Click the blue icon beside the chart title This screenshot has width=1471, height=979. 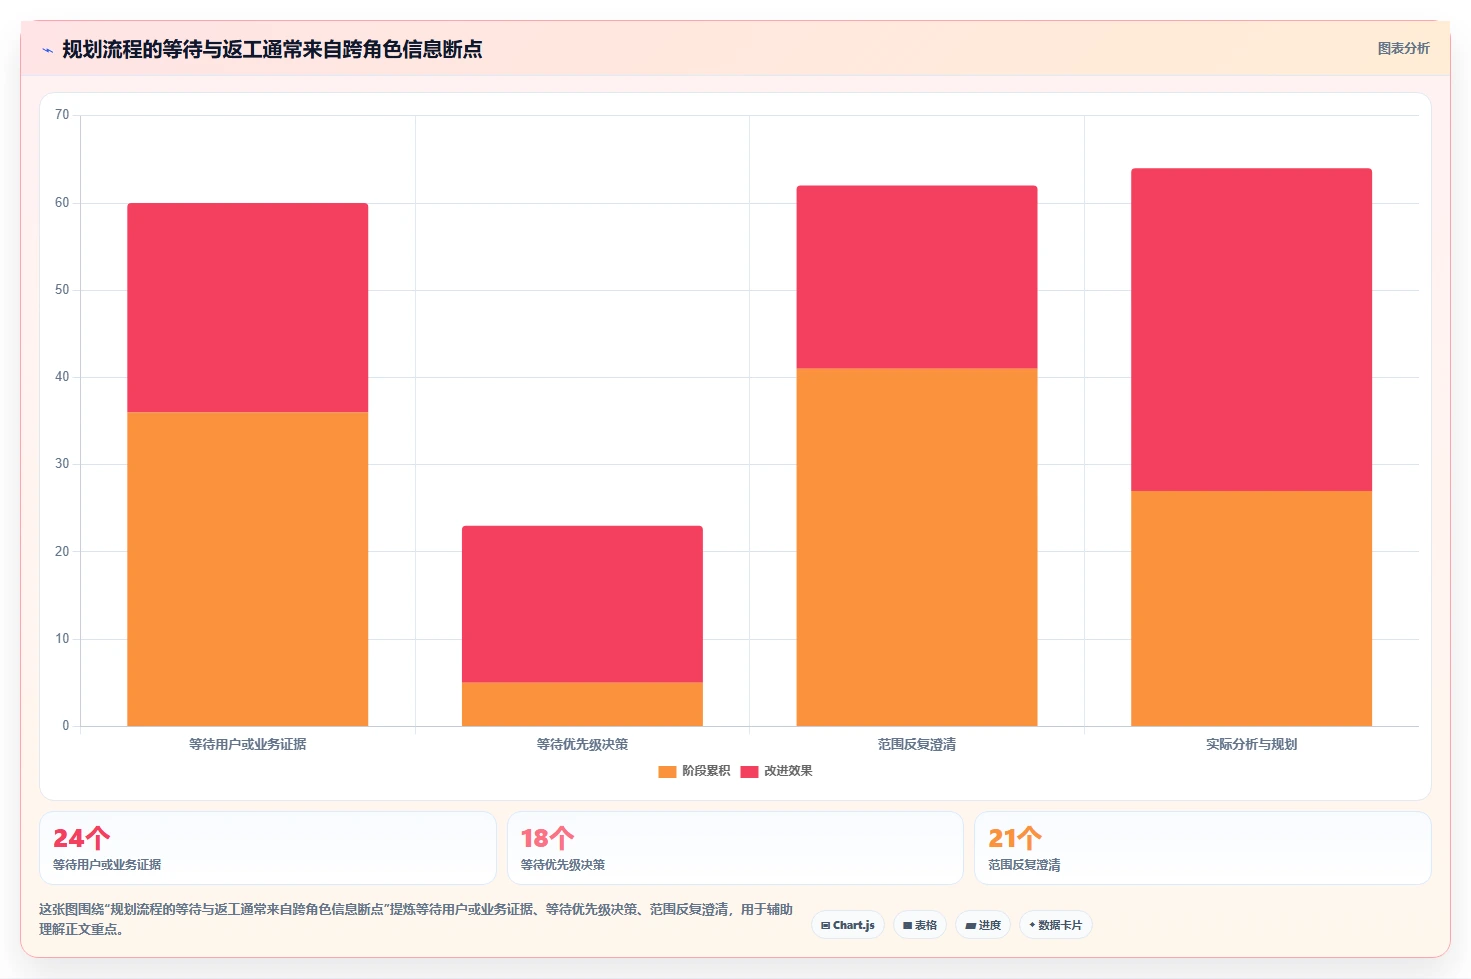[47, 50]
